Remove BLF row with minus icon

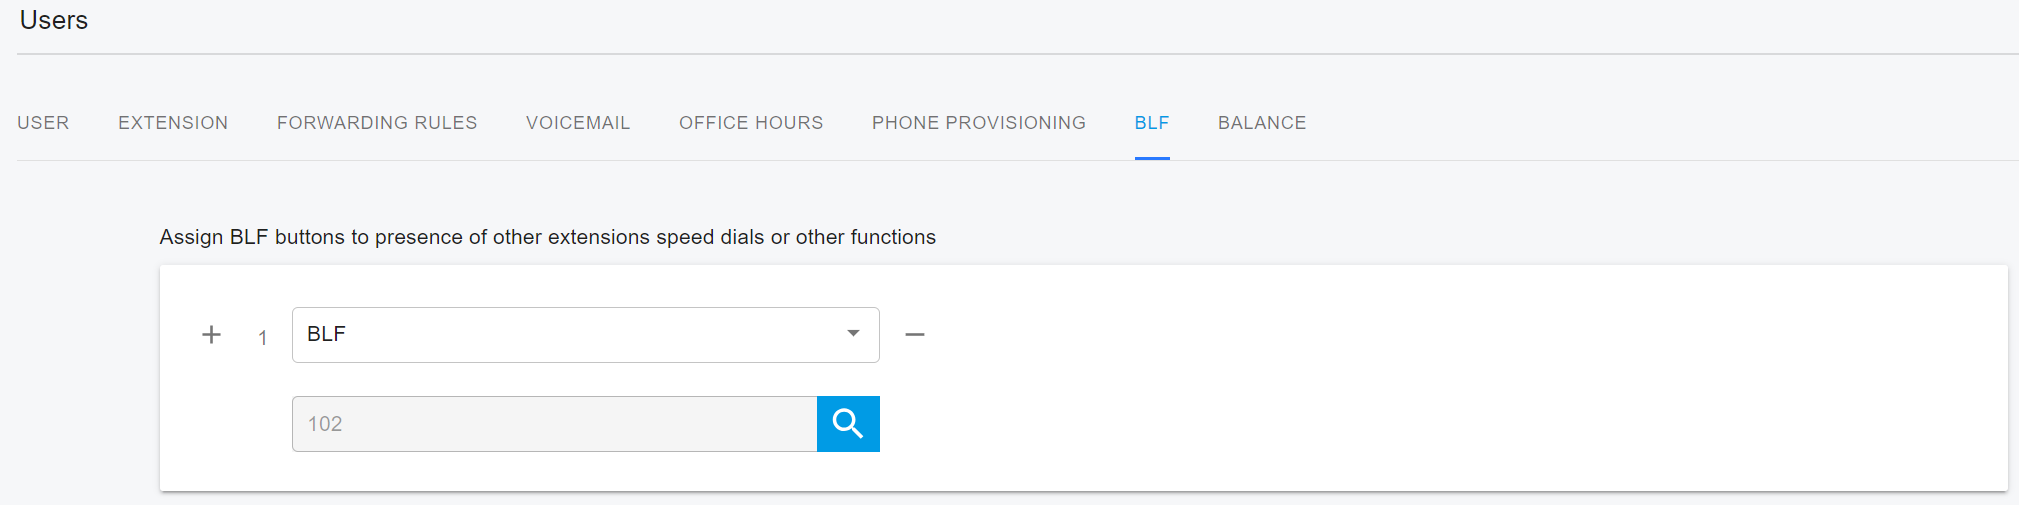tap(914, 335)
